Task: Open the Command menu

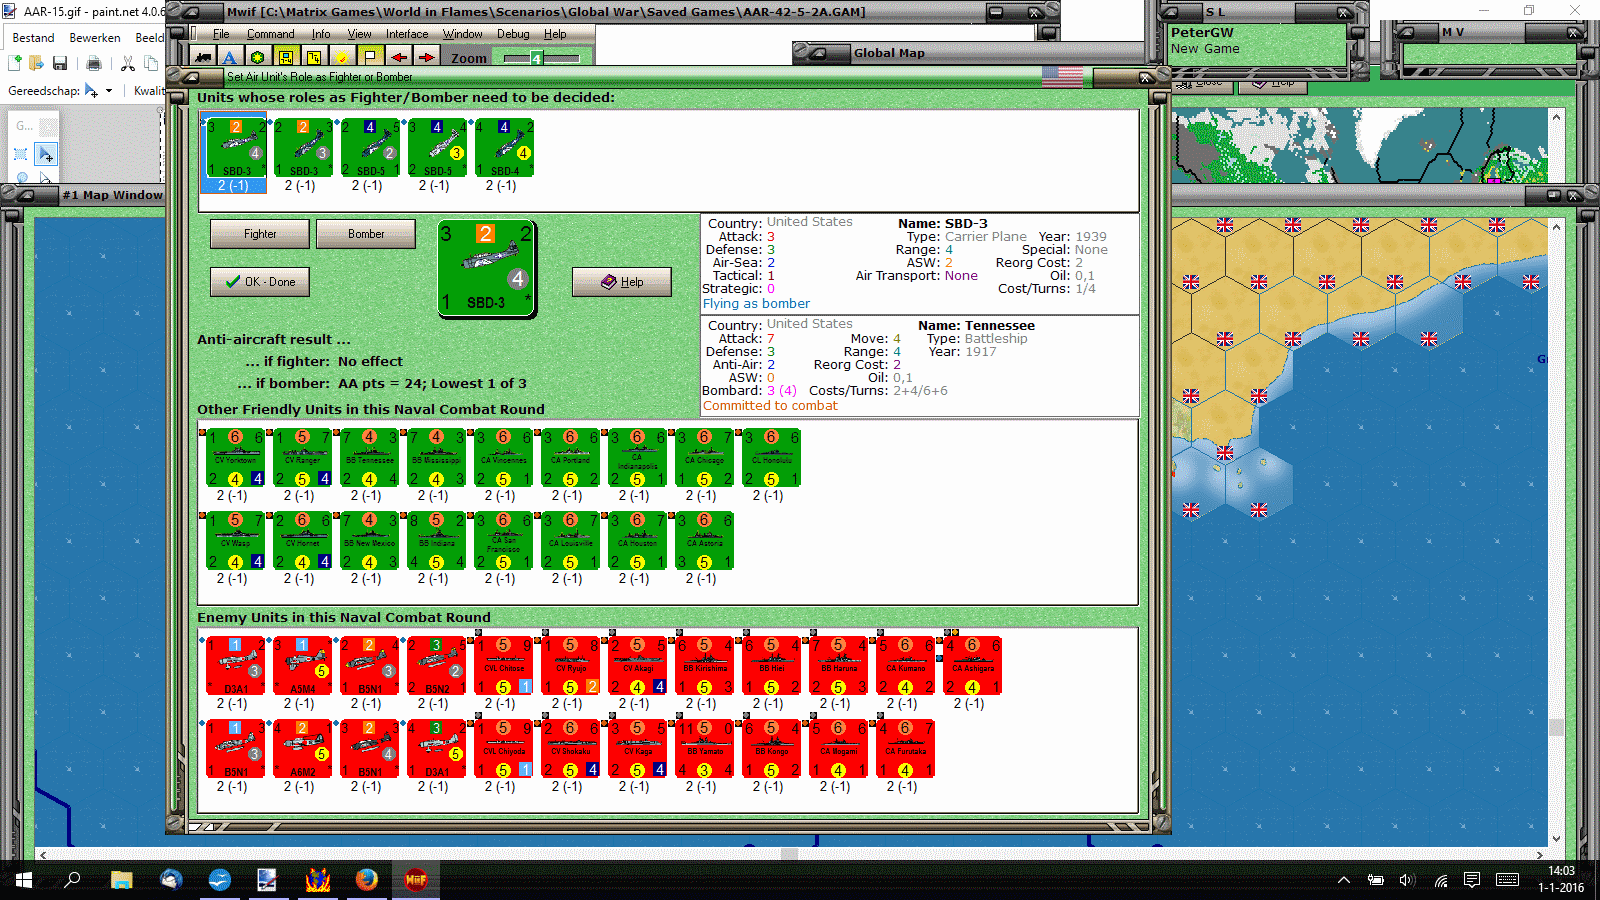Action: [x=271, y=34]
